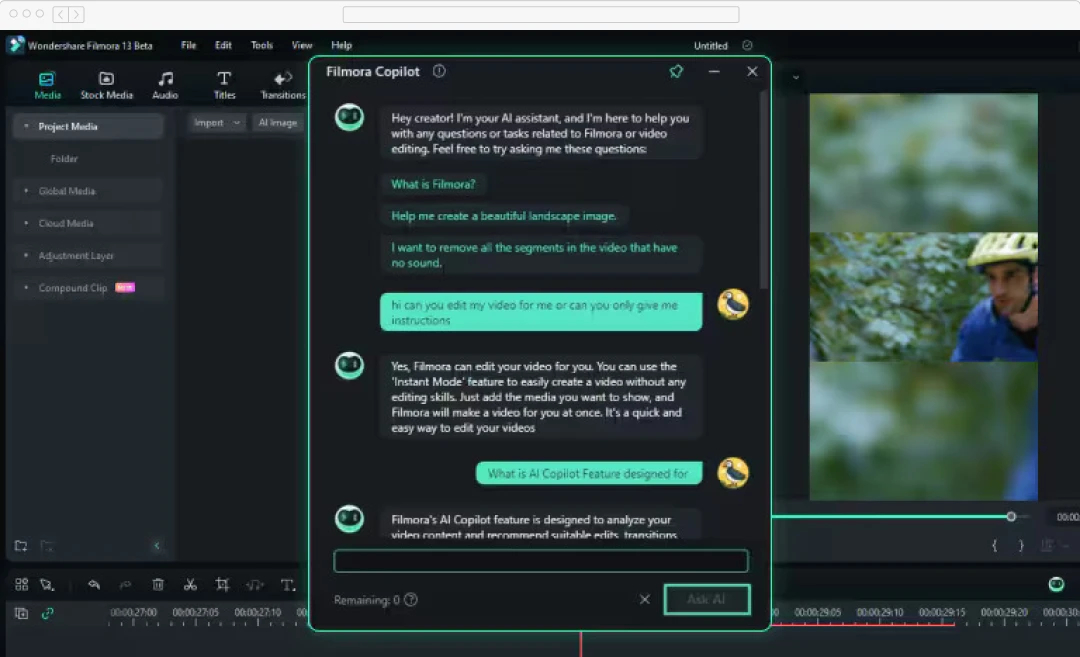Click the browser address bar
1080x657 pixels.
point(541,14)
